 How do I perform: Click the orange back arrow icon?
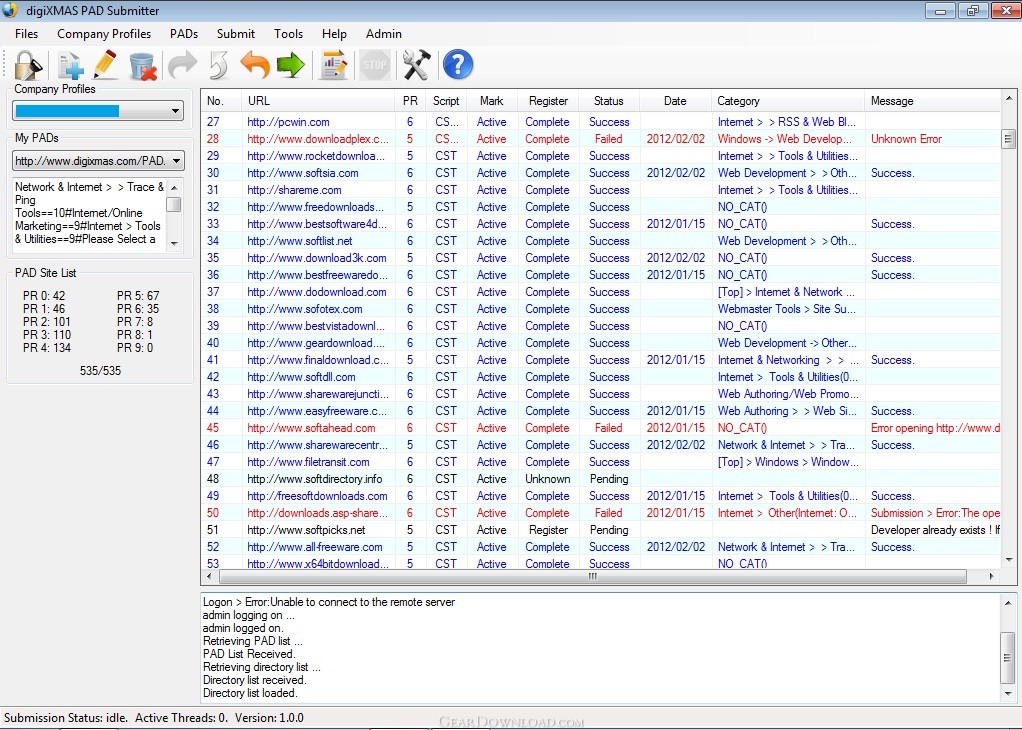pos(255,65)
